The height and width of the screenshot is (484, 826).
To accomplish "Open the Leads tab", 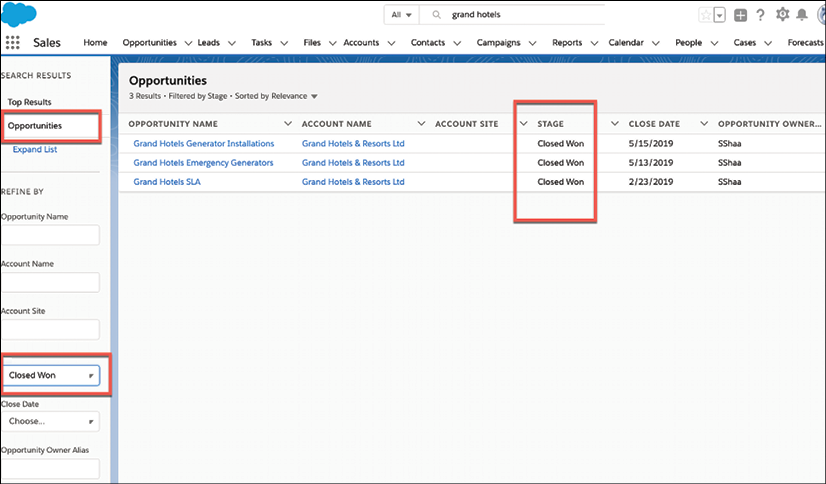I will [x=209, y=43].
